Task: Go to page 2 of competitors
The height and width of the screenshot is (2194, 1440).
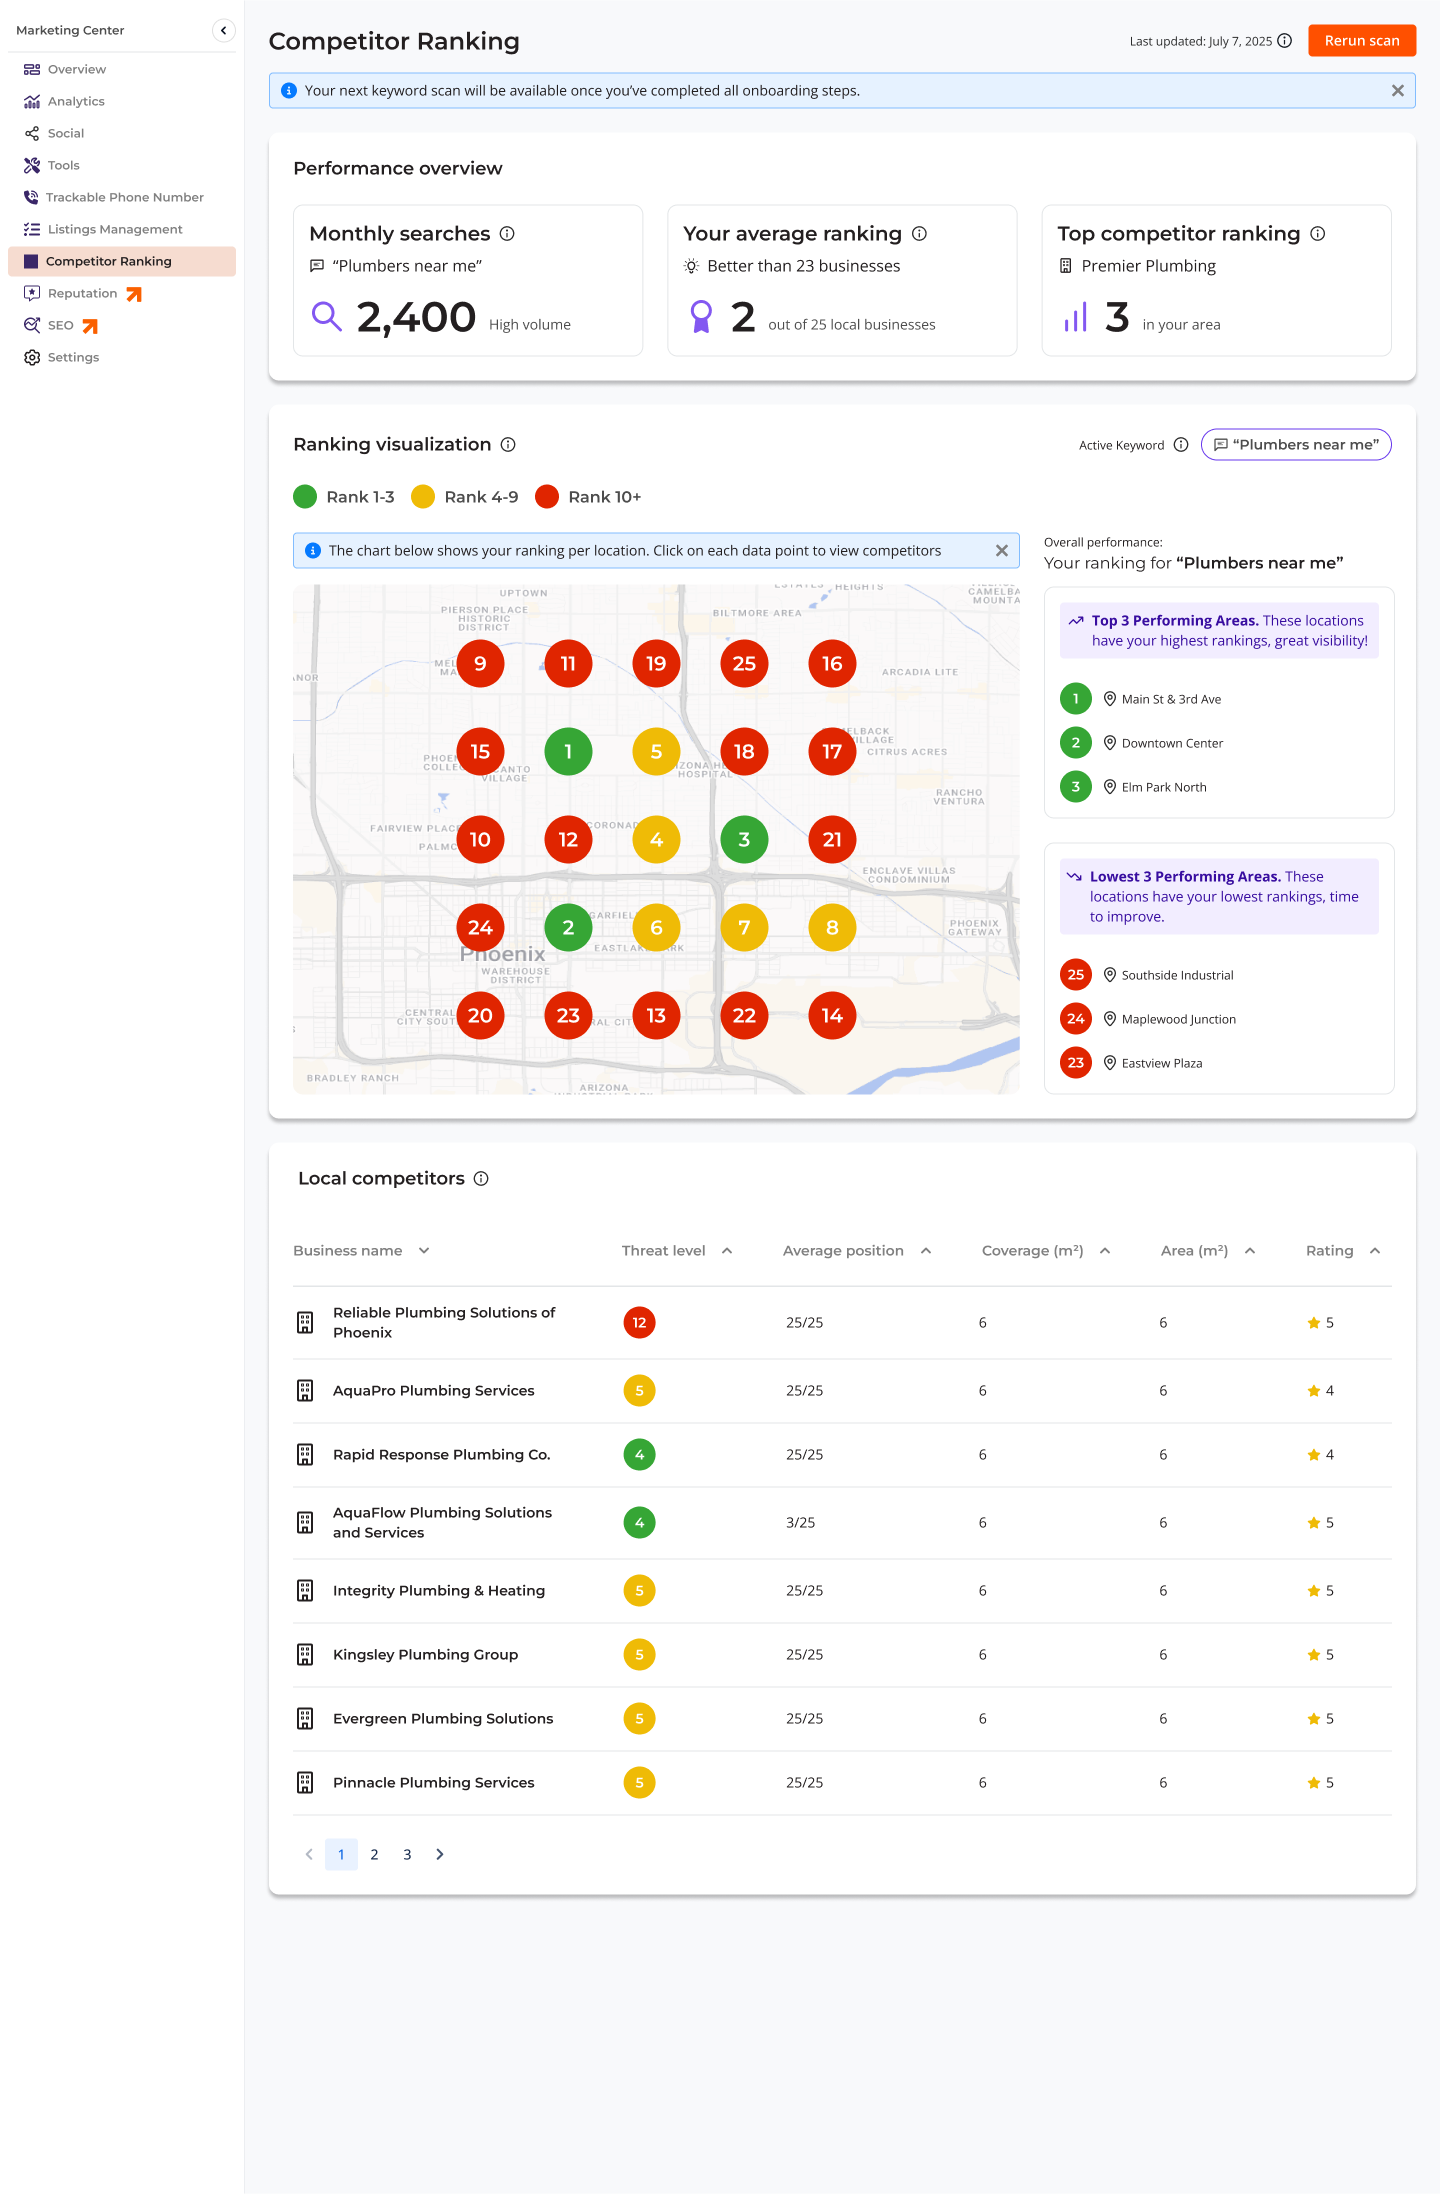Action: pos(374,1855)
